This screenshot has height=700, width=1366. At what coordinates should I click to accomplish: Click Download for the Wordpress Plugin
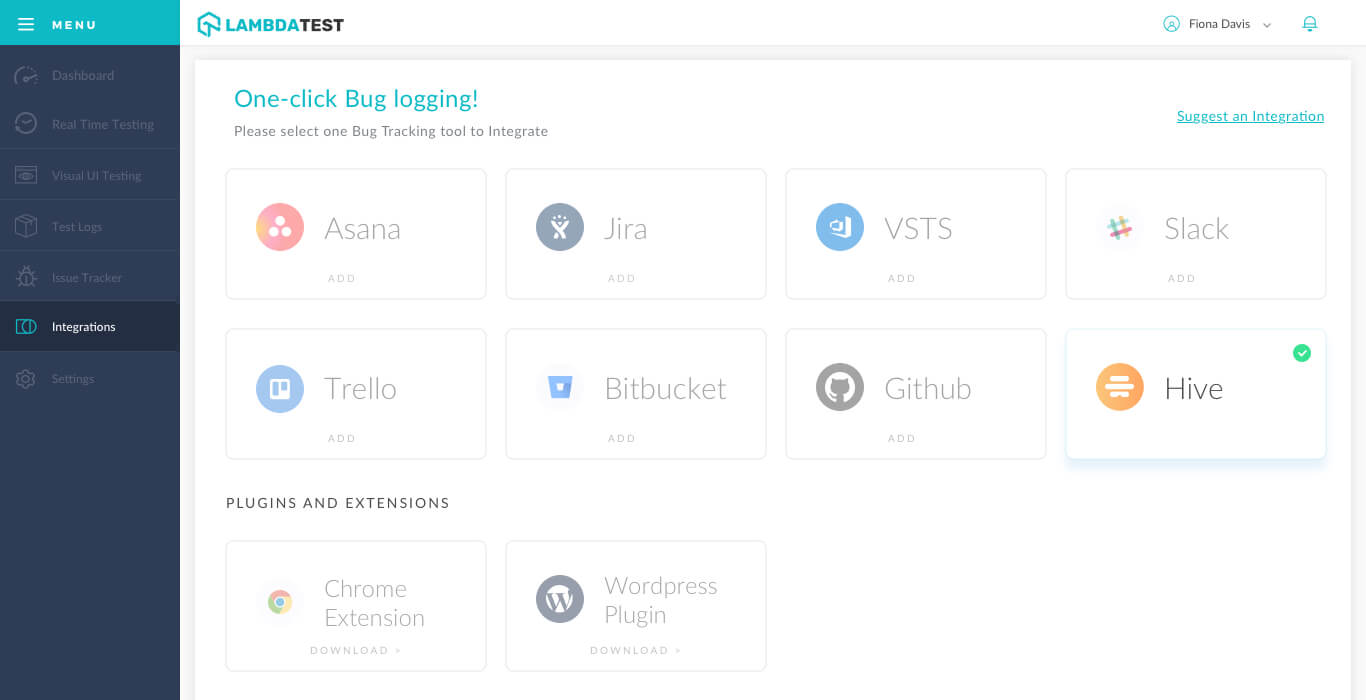(x=635, y=650)
